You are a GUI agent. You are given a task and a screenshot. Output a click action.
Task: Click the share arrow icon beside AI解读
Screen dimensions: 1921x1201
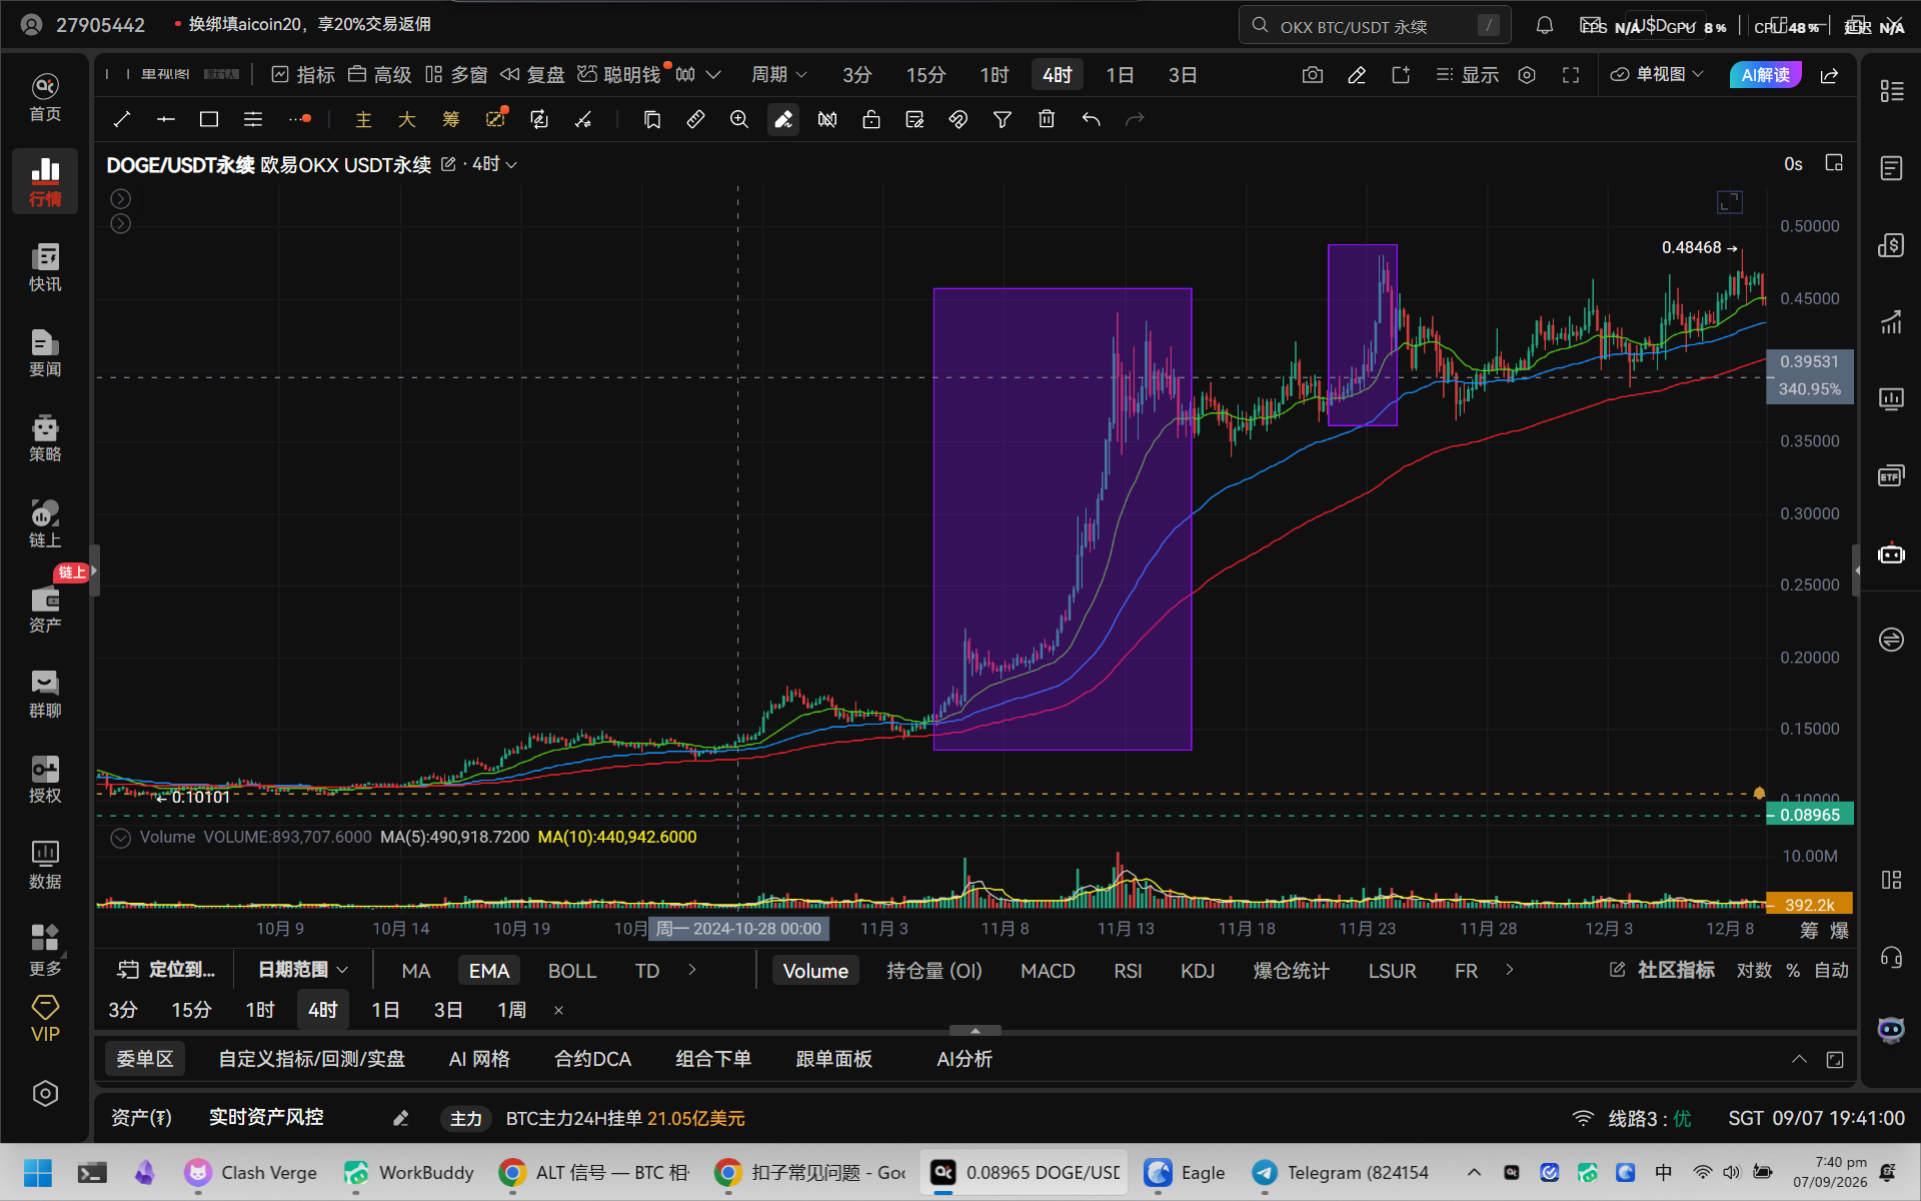pos(1829,75)
